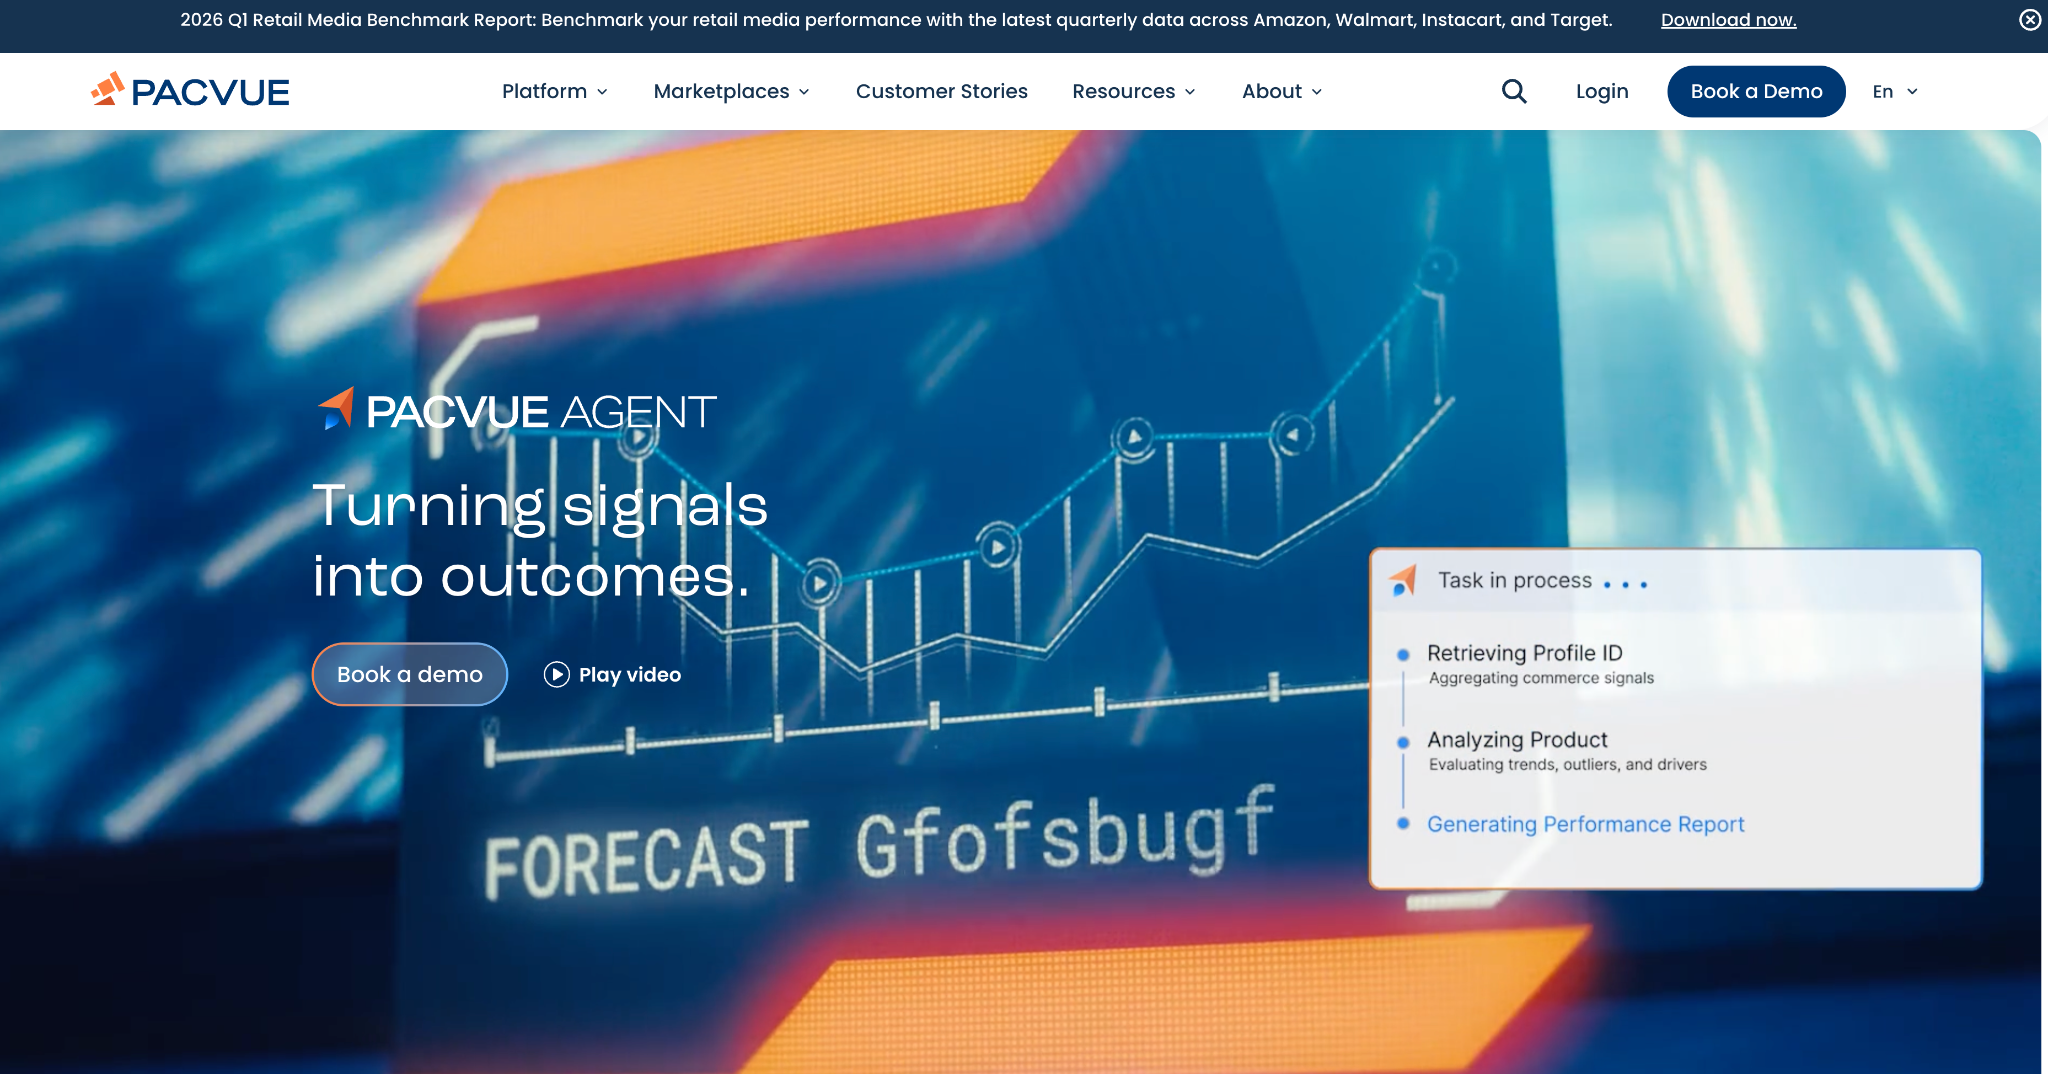
Task: Go to Customer Stories
Action: [x=942, y=91]
